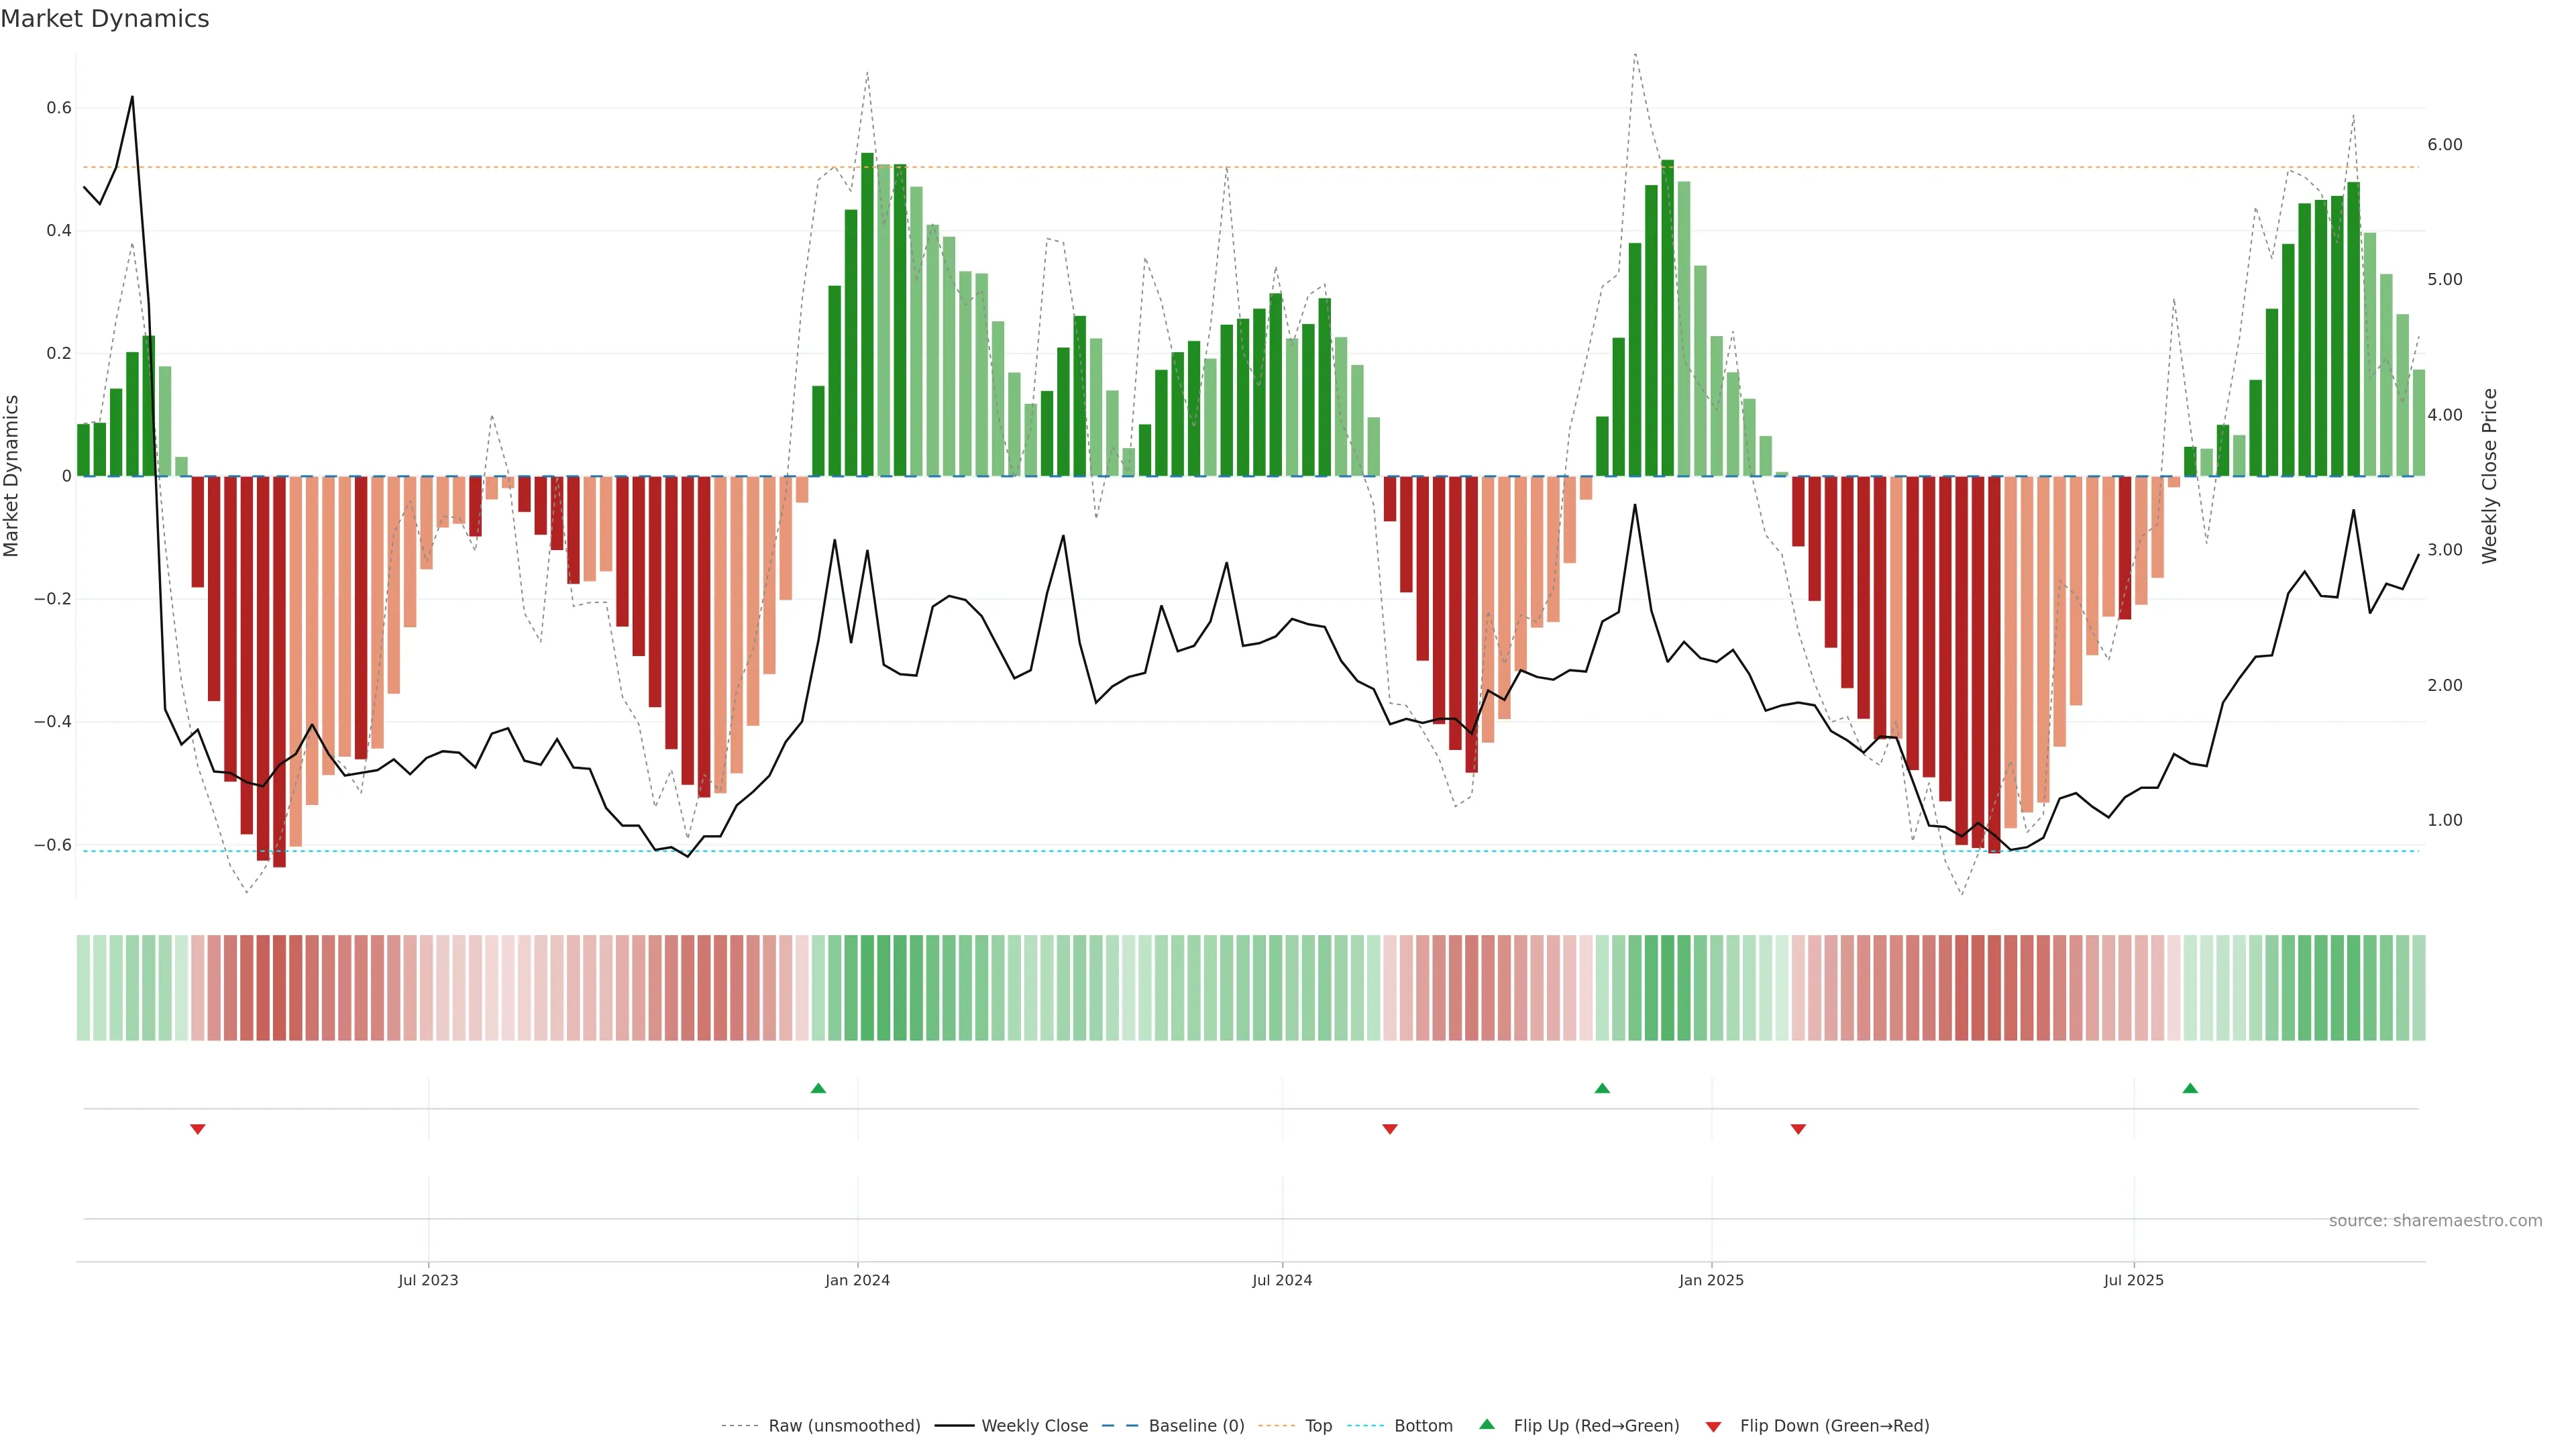This screenshot has width=2576, height=1449.
Task: Toggle the Bottom legend entry
Action: coord(1423,1426)
